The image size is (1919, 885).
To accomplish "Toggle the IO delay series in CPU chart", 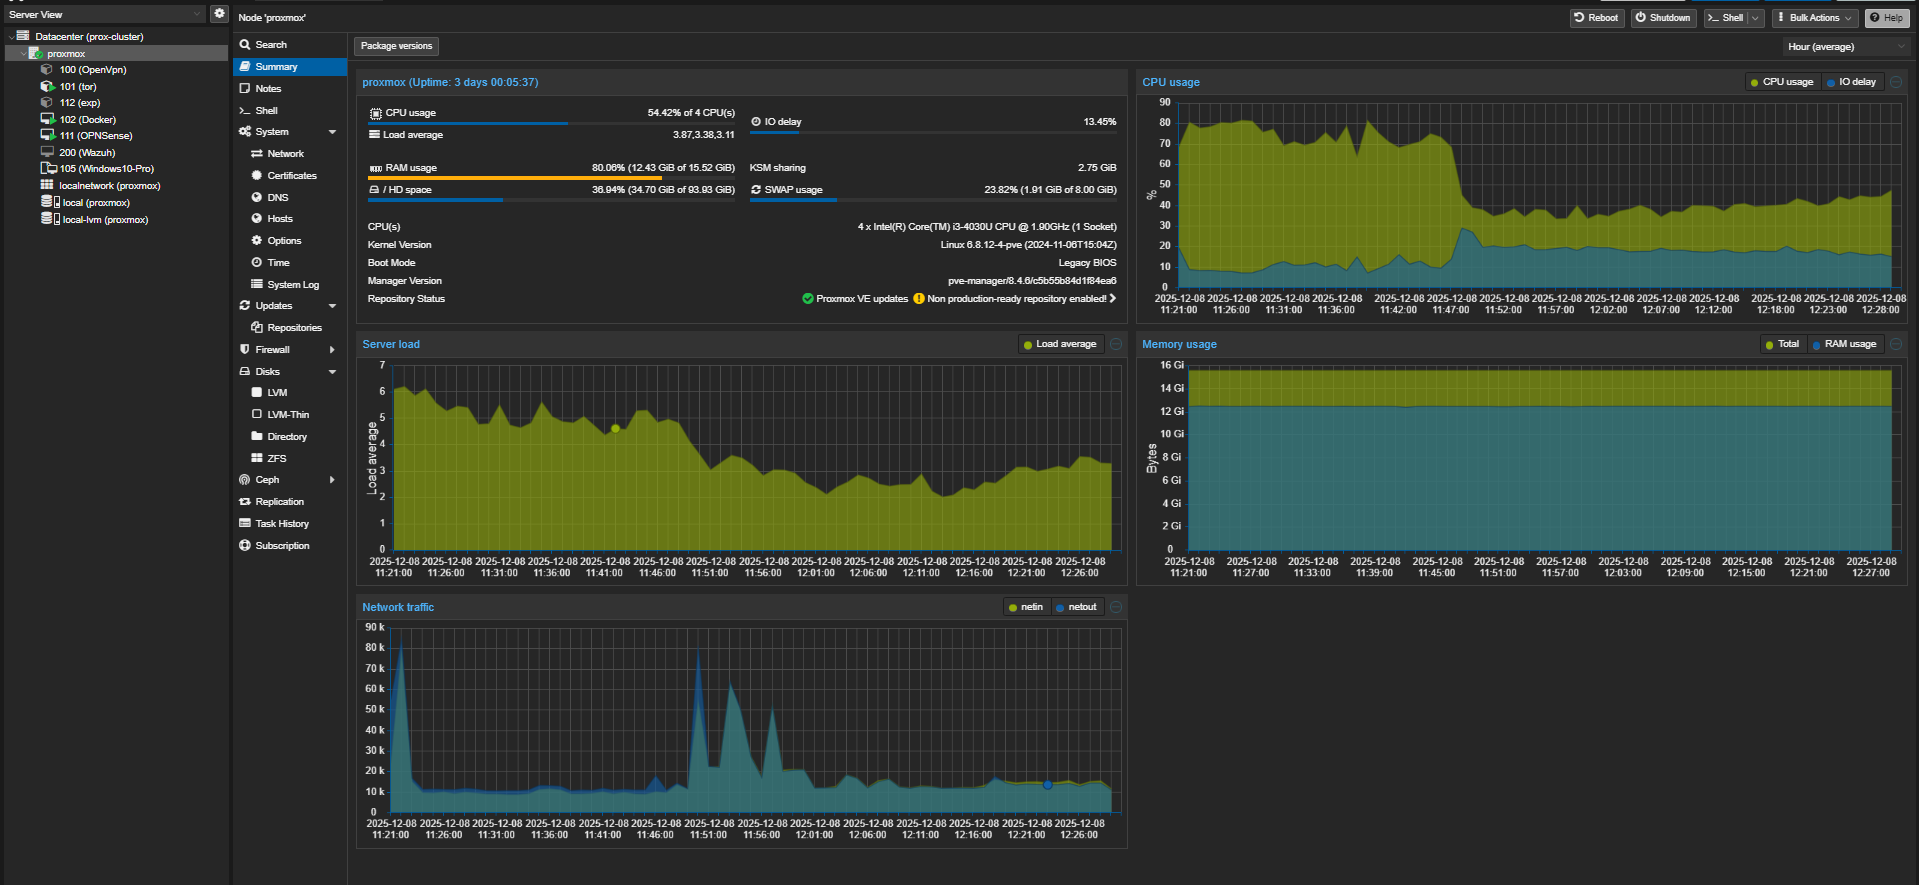I will (1851, 82).
